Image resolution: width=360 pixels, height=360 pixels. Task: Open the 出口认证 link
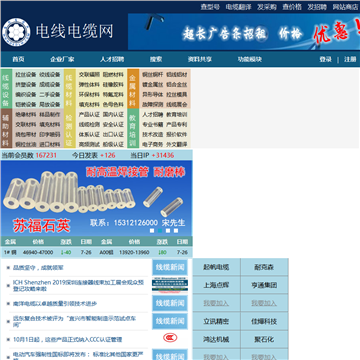click(x=113, y=134)
